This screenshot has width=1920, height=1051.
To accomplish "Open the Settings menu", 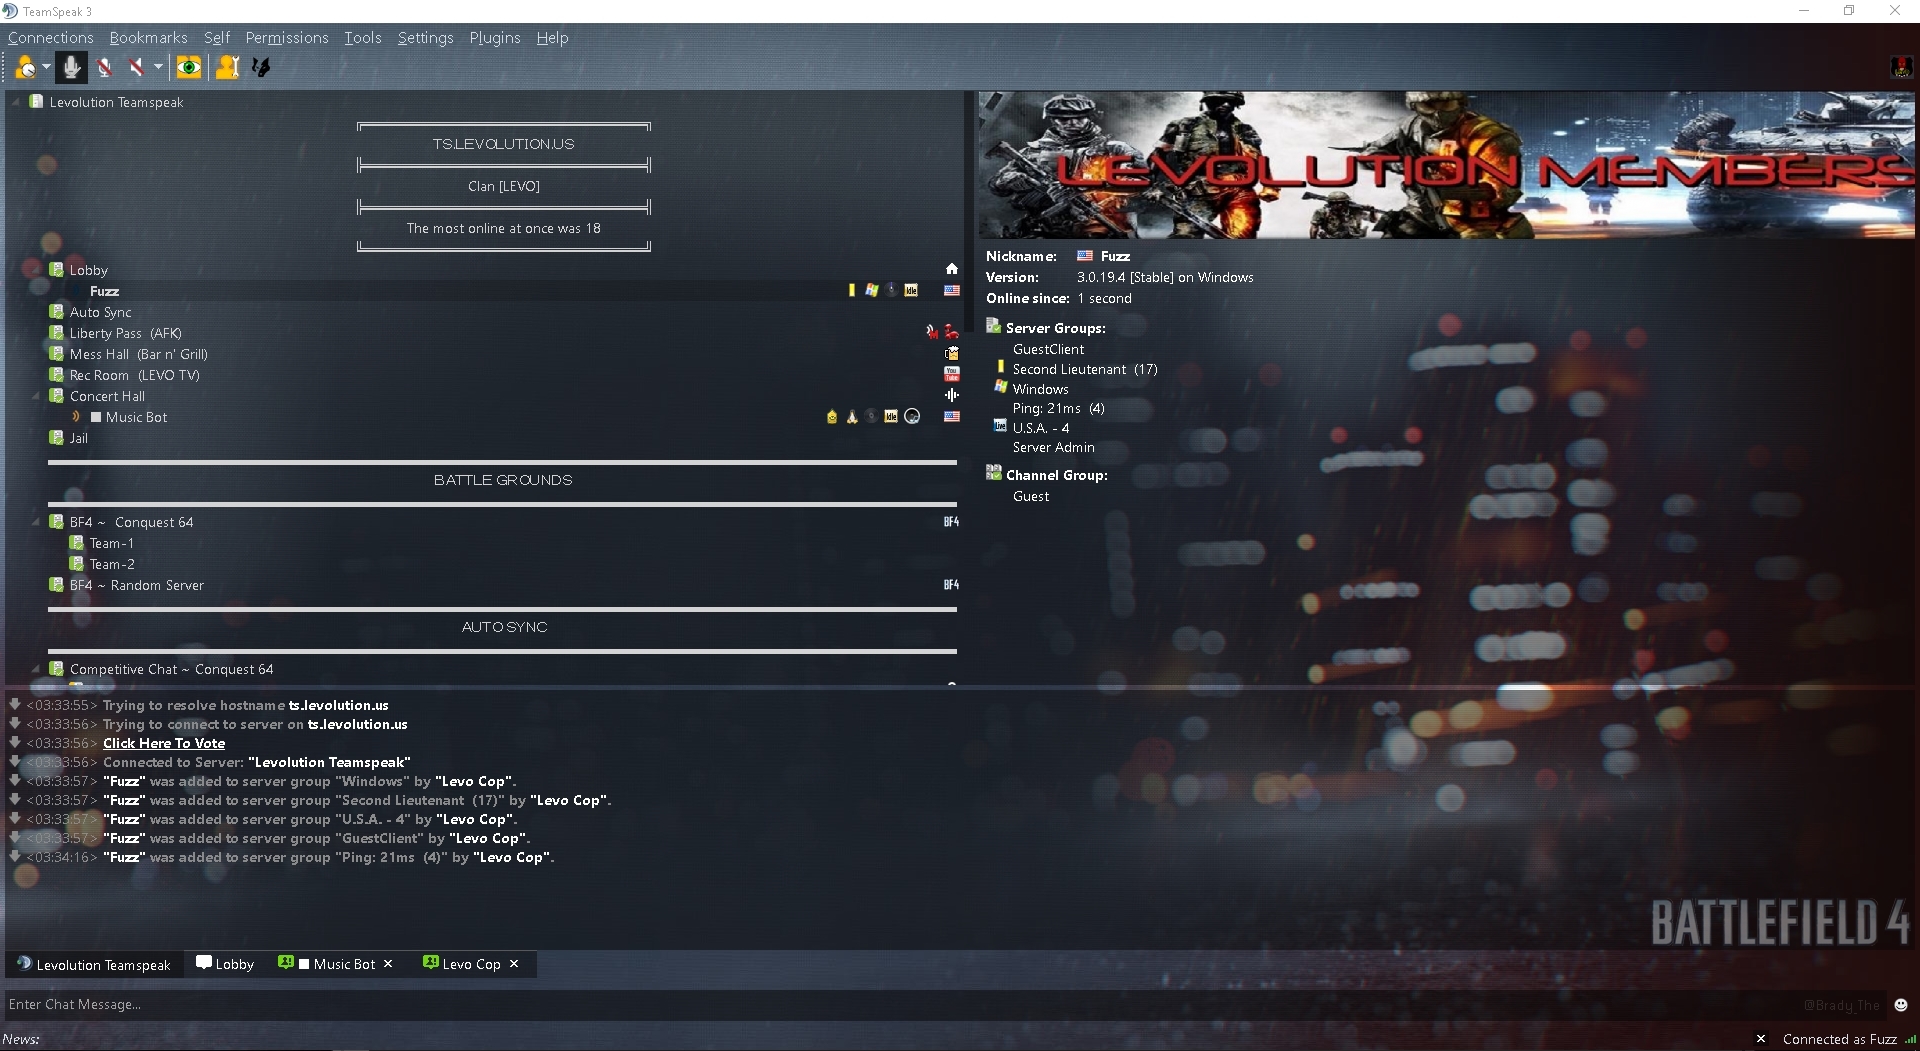I will [x=425, y=38].
